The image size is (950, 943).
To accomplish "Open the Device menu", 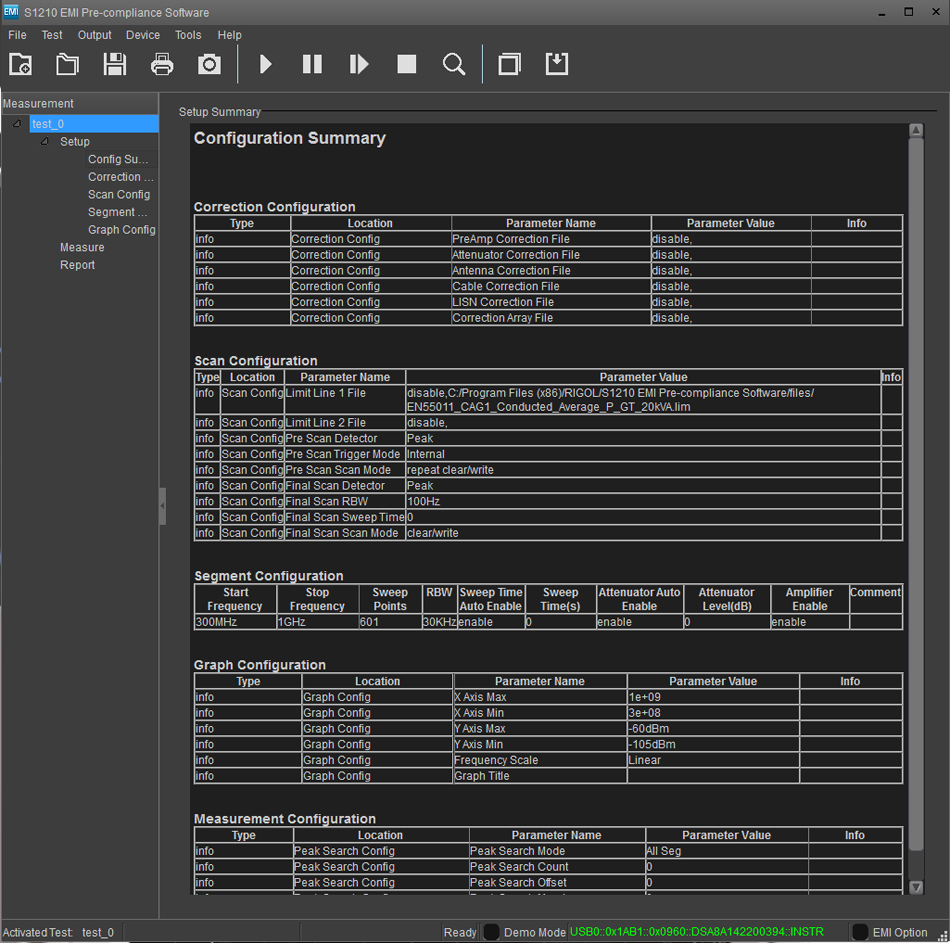I will [143, 35].
